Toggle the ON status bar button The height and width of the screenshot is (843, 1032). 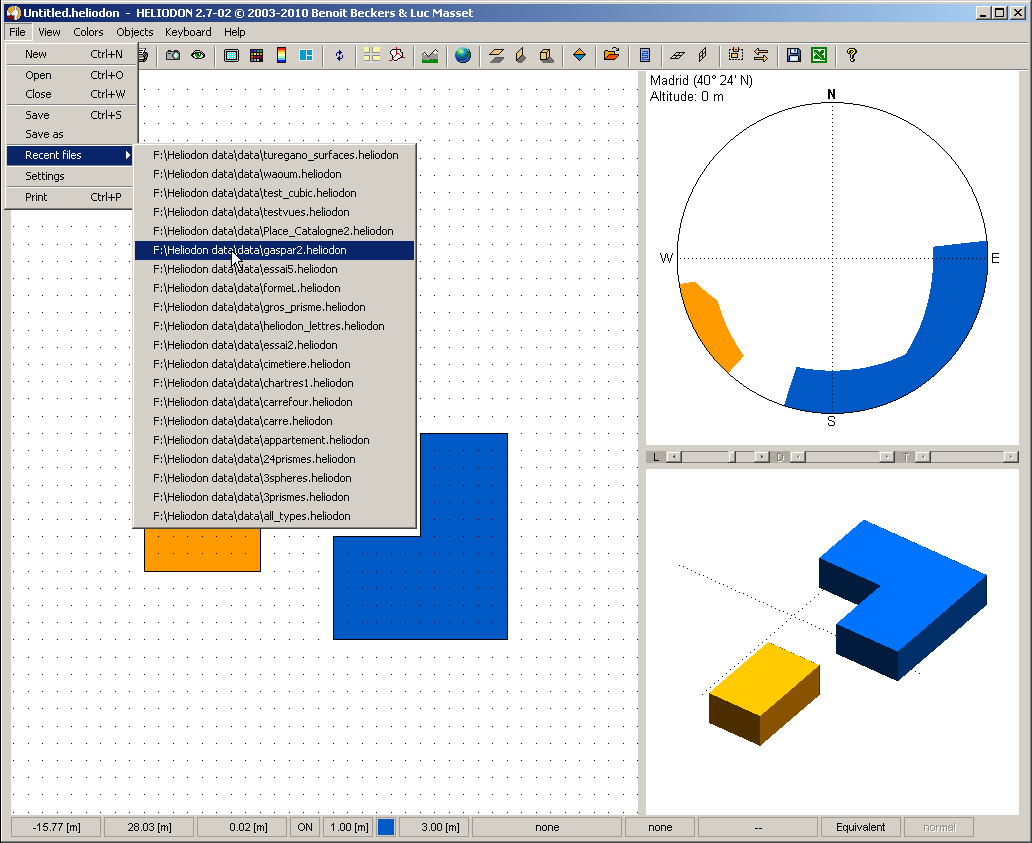tap(305, 827)
